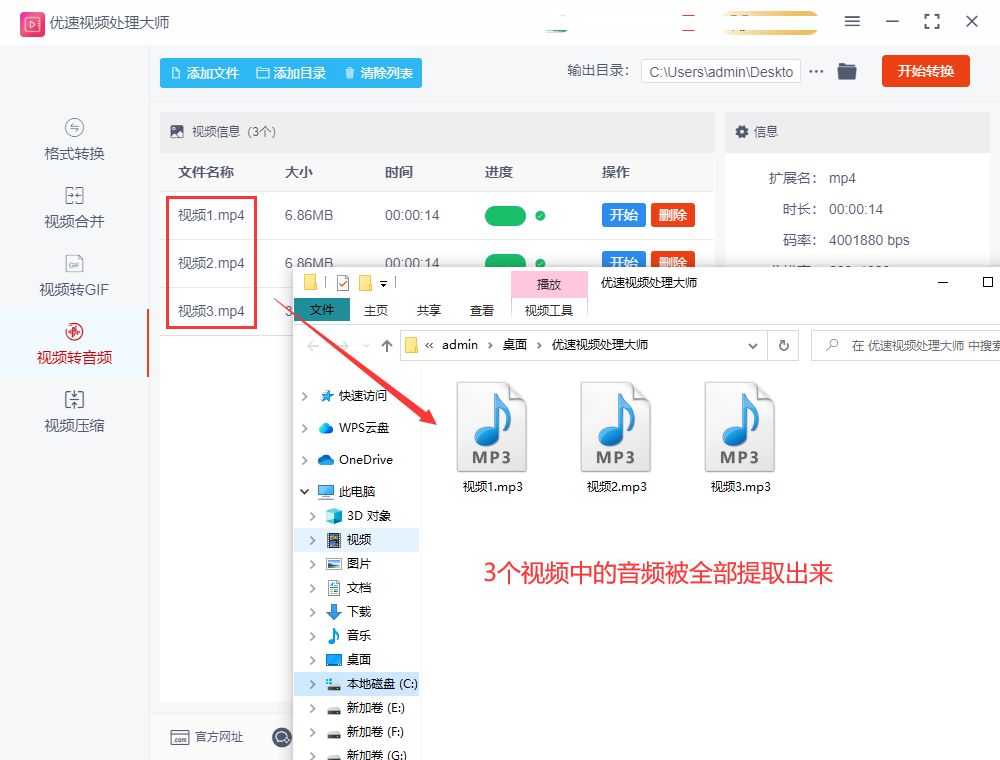Open the 格式转换 format conversion module

(x=74, y=140)
